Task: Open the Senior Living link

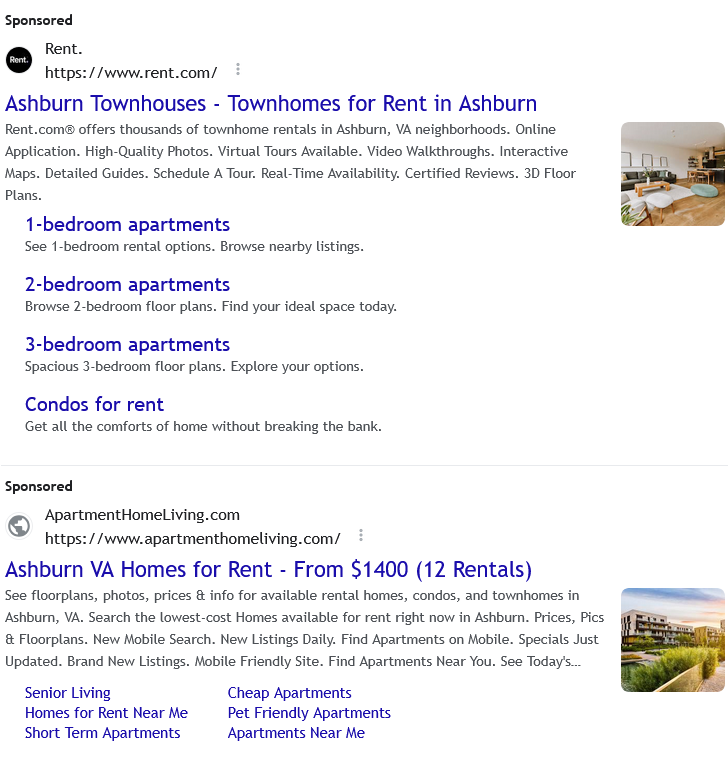Action: point(68,693)
